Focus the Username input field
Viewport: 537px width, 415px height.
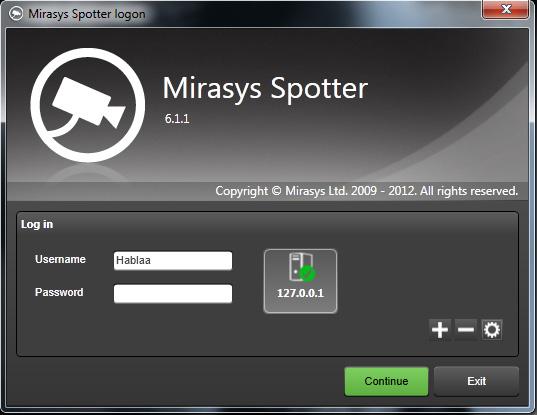coord(173,261)
